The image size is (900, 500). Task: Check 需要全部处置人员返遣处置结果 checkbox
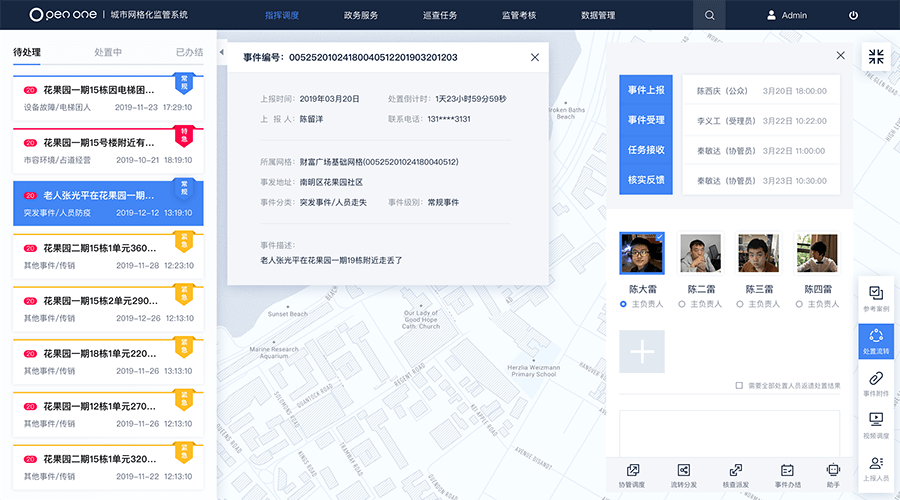739,385
